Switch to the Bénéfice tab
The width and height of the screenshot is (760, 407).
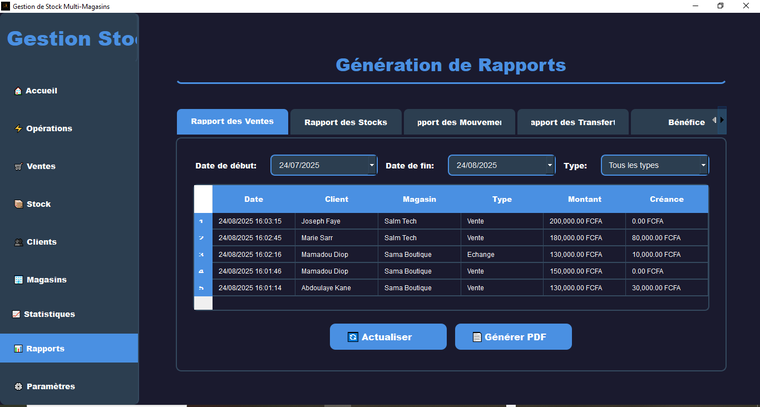tap(685, 122)
